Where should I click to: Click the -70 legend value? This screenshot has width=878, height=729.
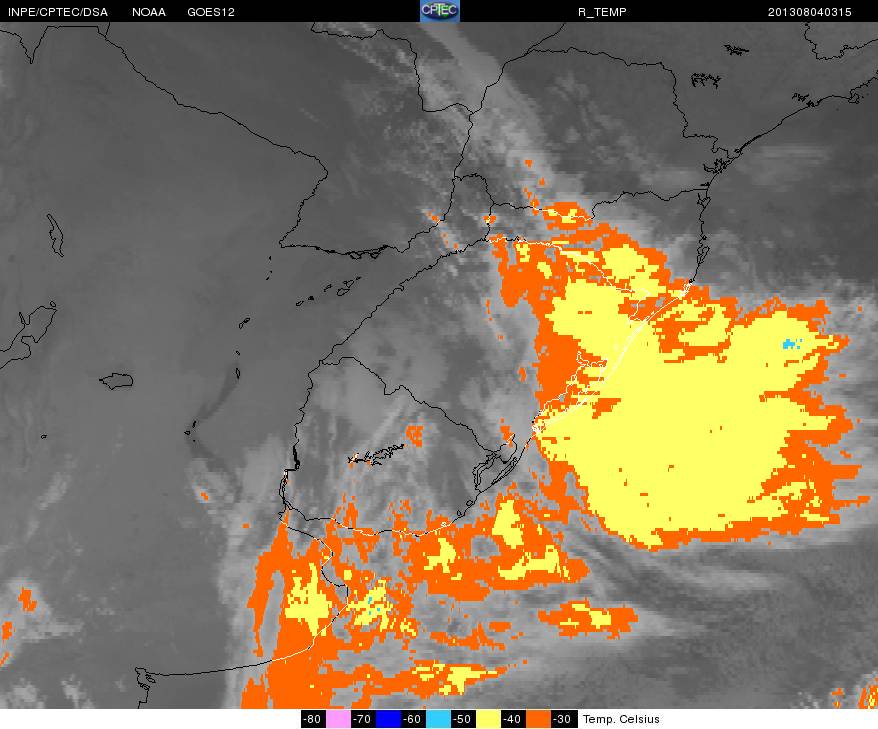click(363, 719)
